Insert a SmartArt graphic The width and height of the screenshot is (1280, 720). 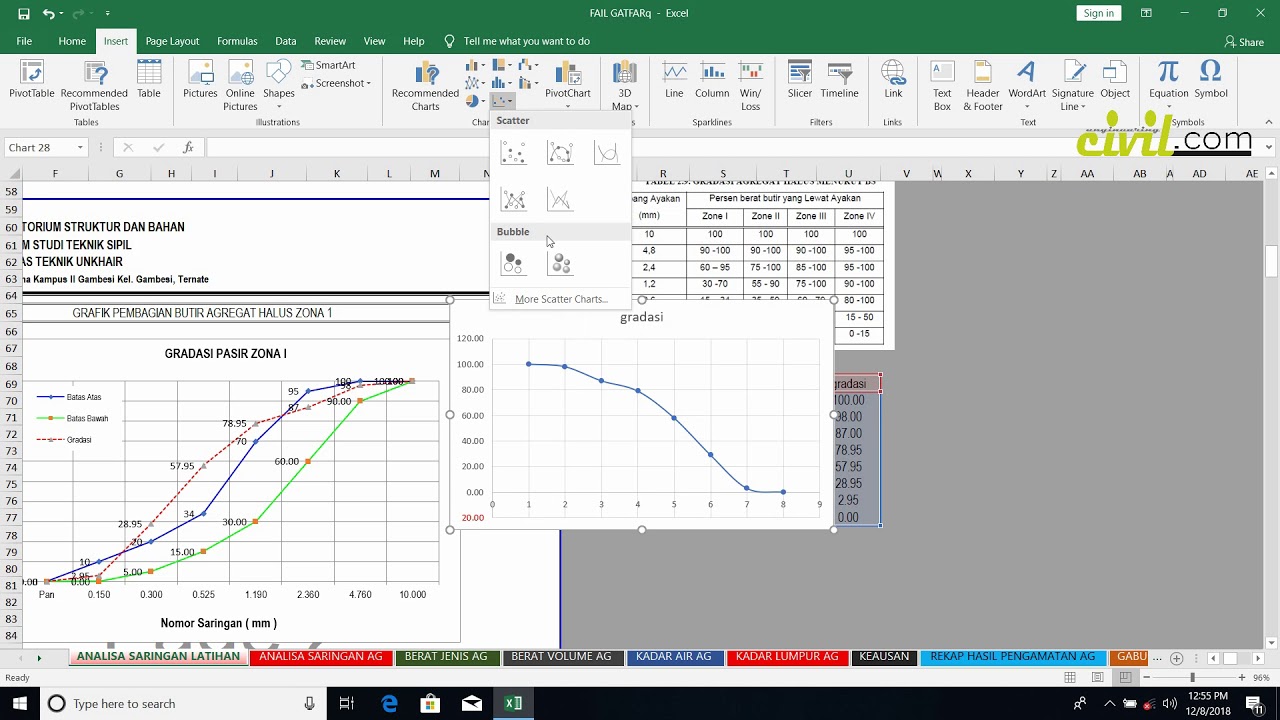coord(328,65)
